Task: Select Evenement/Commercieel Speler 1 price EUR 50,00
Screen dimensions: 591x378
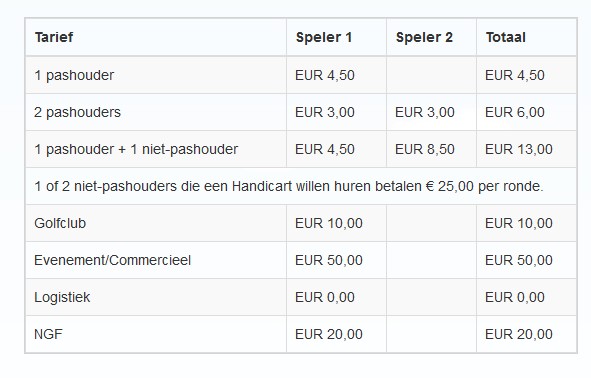Action: 329,260
